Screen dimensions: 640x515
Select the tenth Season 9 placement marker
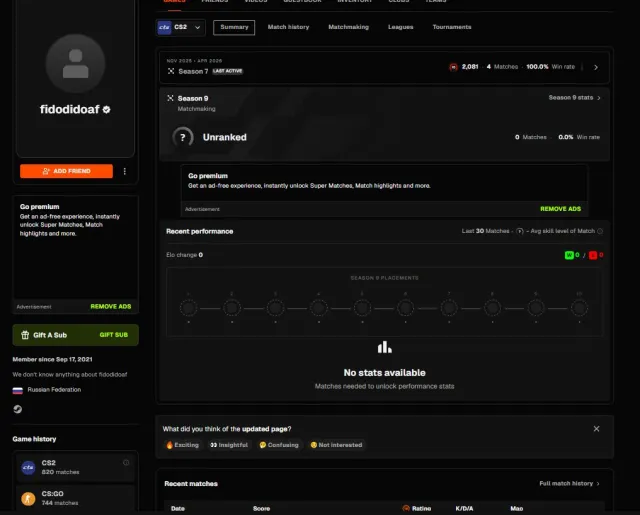[579, 308]
